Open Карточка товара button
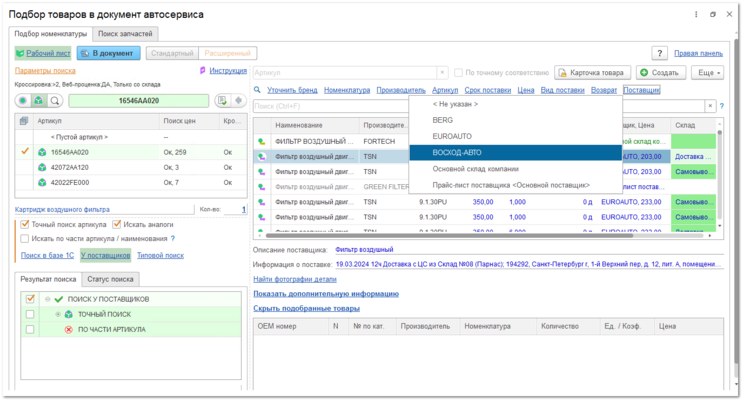743x401 pixels. [592, 73]
